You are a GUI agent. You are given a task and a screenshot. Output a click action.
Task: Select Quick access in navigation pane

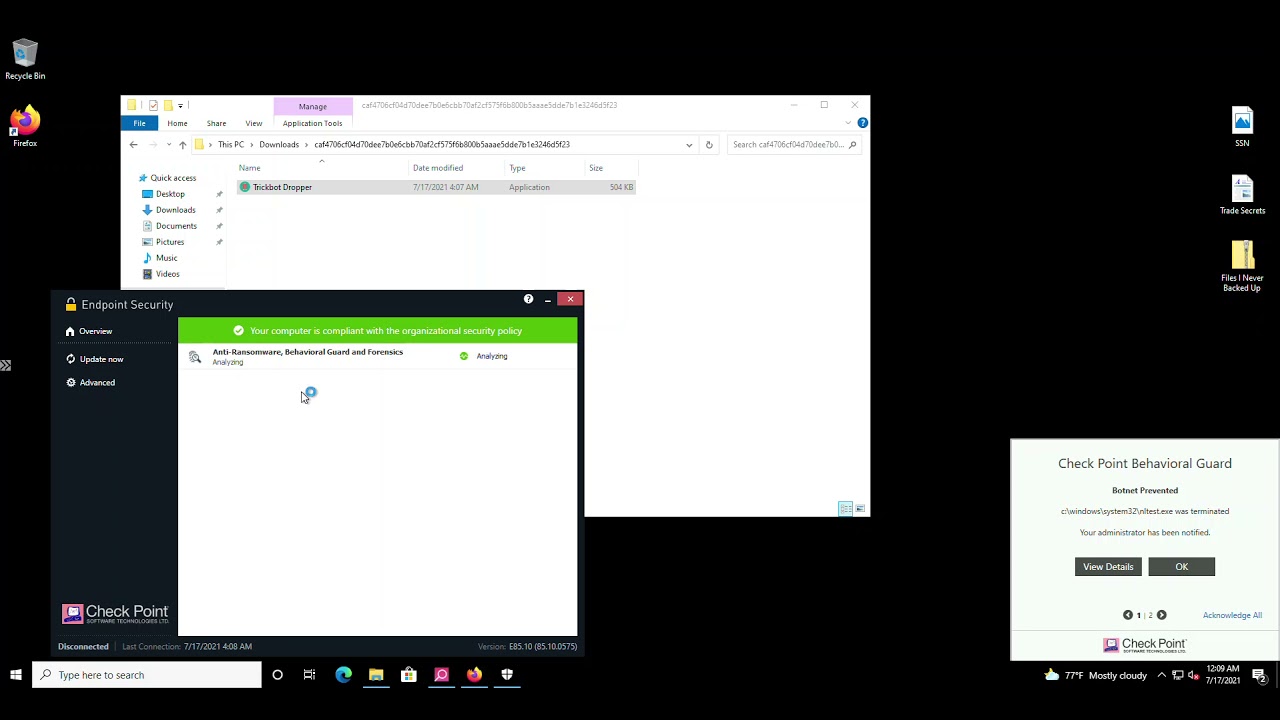pos(173,178)
